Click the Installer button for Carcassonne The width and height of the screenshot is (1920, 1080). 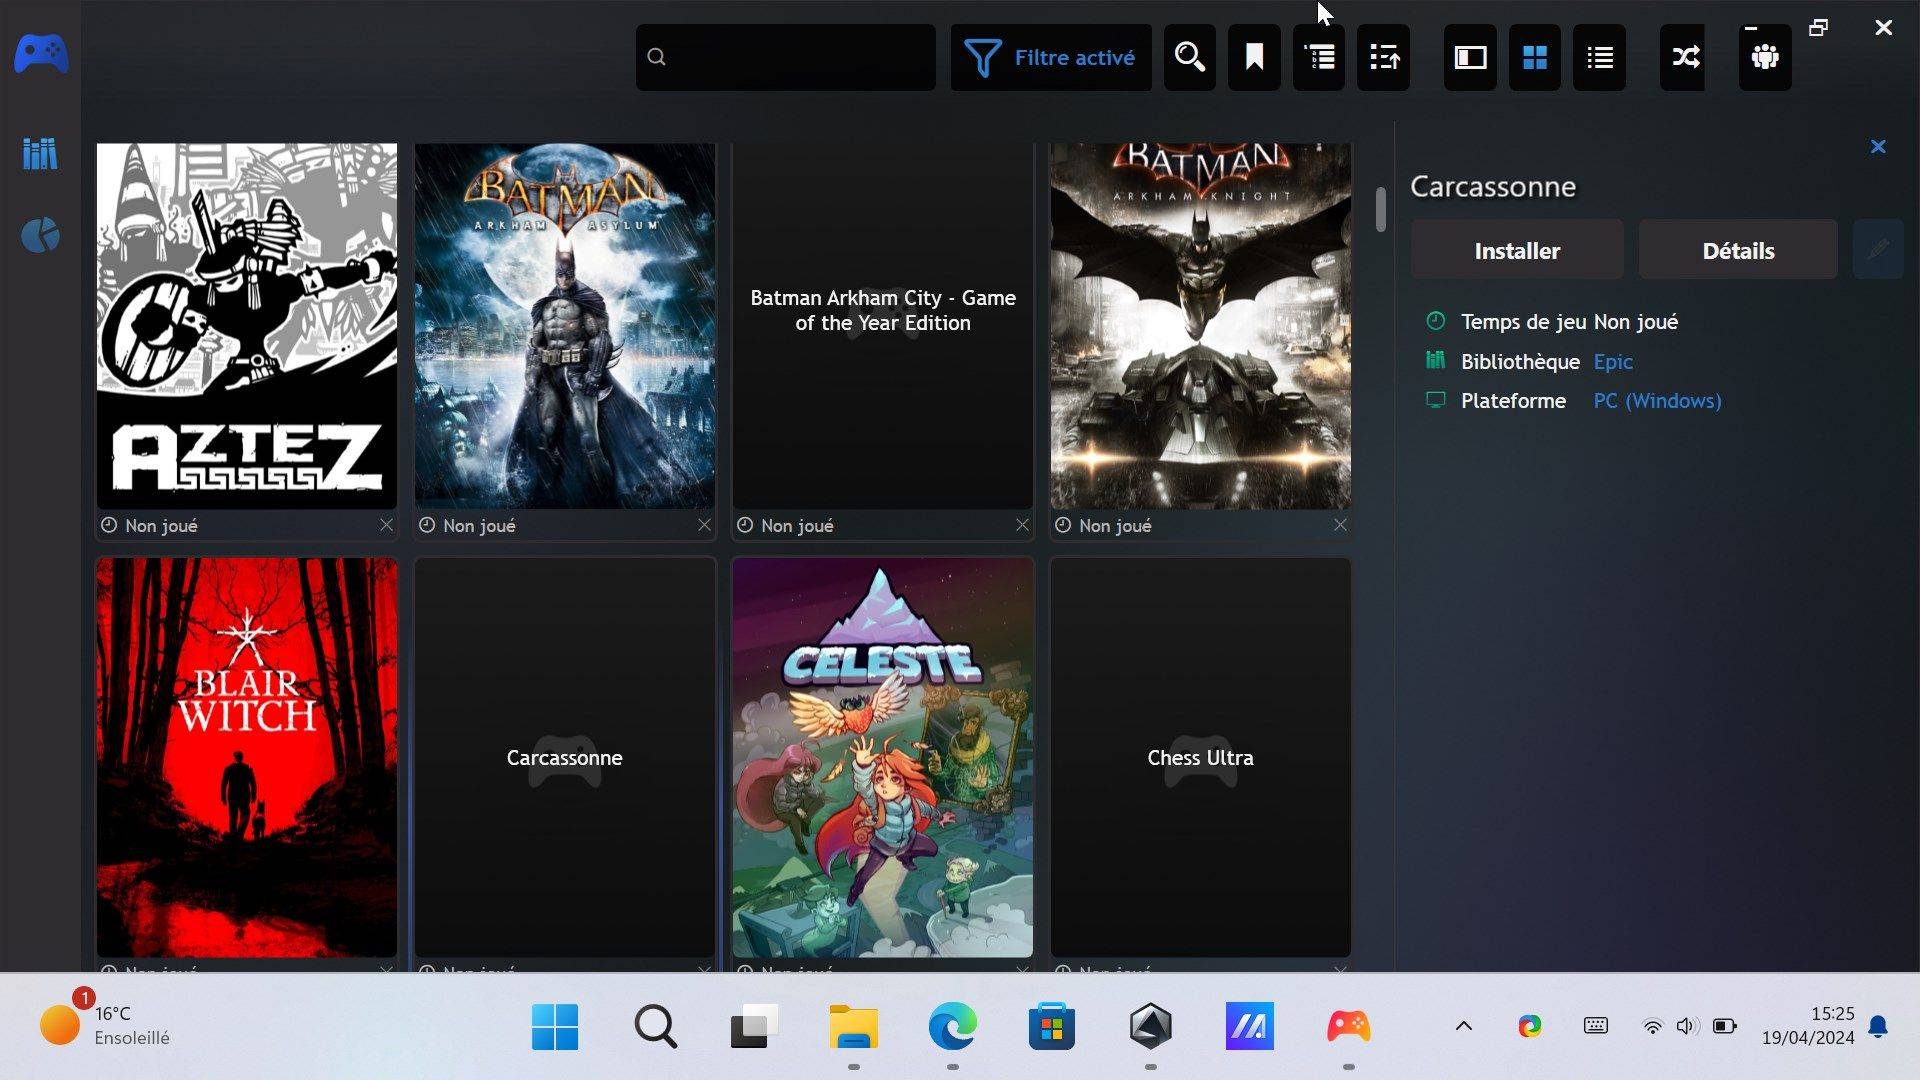tap(1517, 250)
